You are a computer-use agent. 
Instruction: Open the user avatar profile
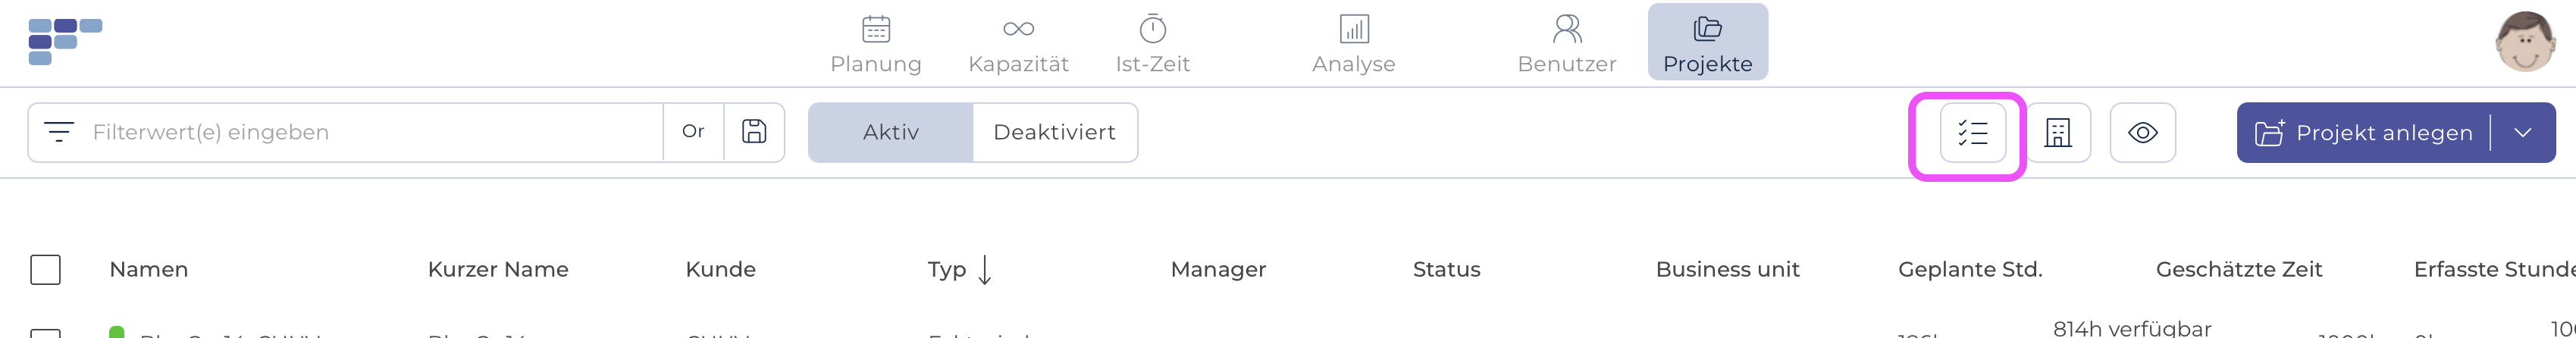[2525, 42]
